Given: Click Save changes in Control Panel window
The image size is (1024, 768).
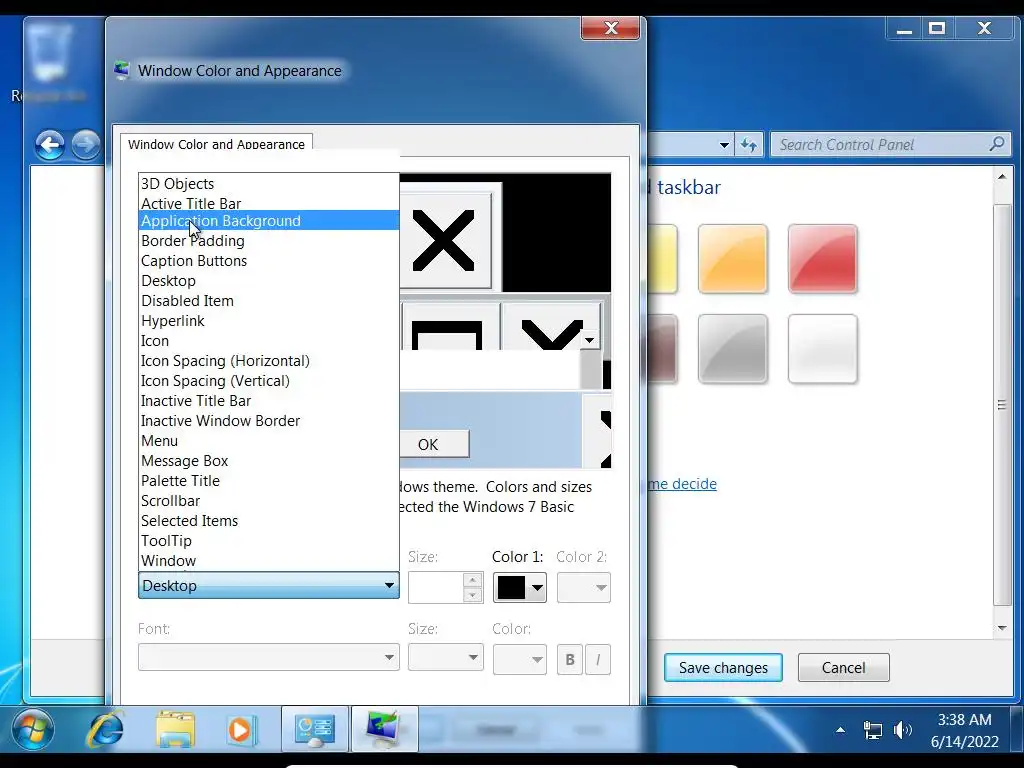Looking at the screenshot, I should click(723, 667).
